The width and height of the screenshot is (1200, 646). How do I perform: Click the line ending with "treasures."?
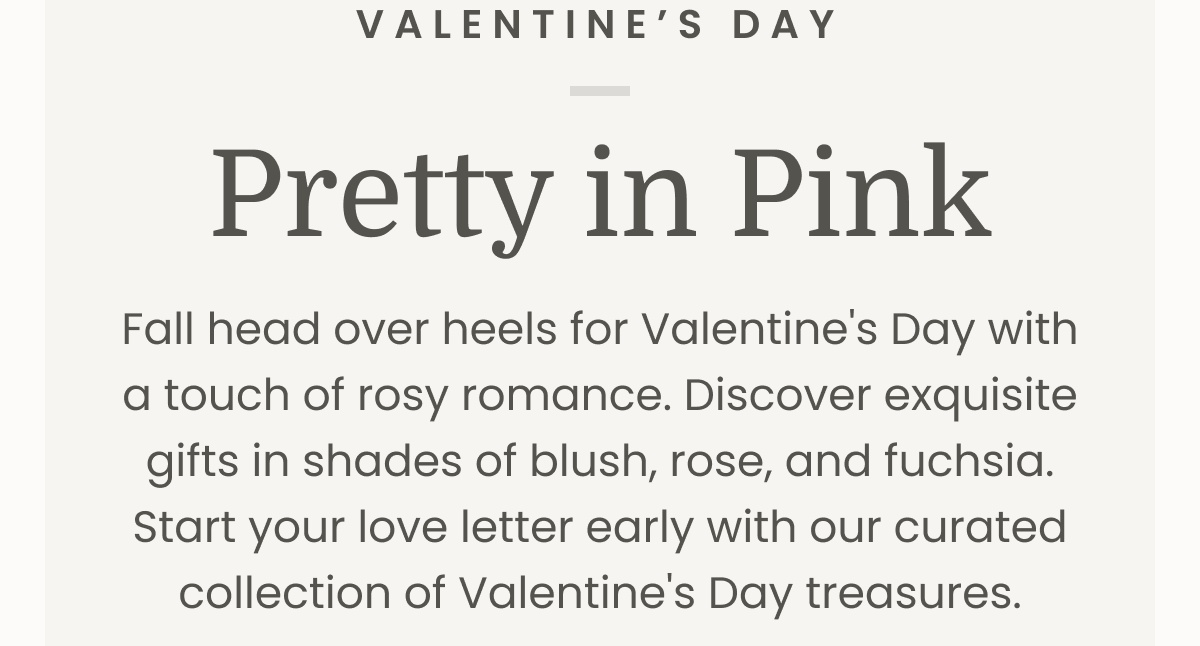pos(600,593)
